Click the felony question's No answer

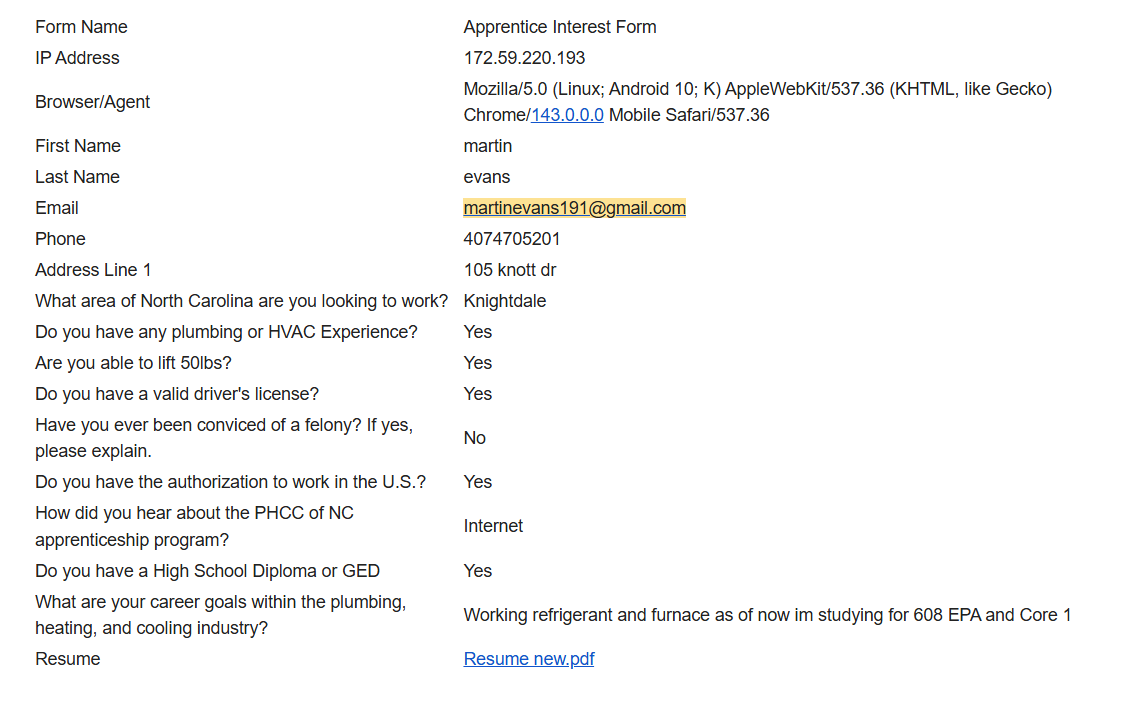pyautogui.click(x=475, y=437)
